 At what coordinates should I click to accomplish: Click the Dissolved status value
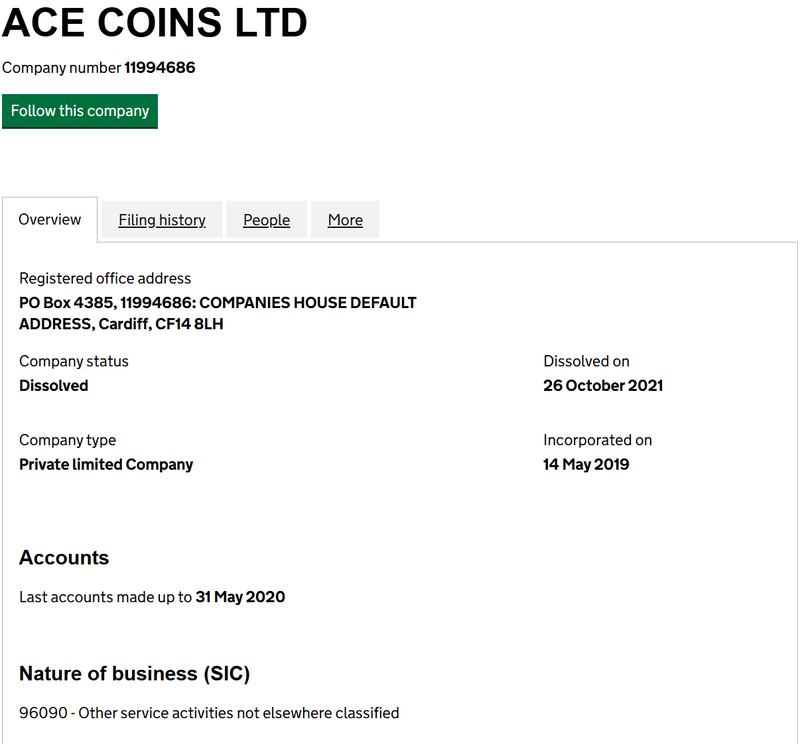click(x=54, y=385)
